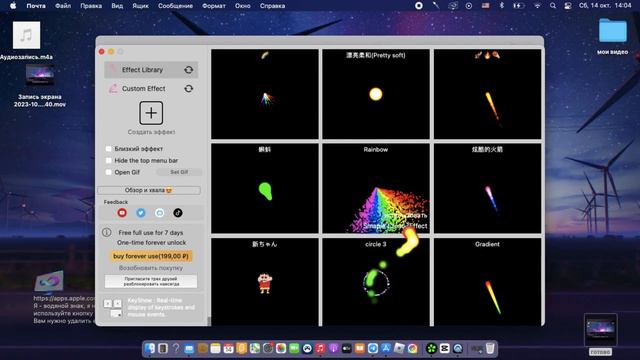Click the 'Обзор и хвала' button
Screen dimensions: 640x360
click(149, 190)
